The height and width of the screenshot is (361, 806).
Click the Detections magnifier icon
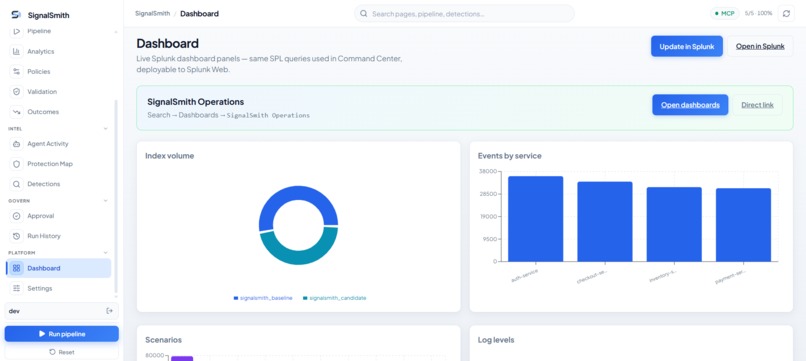[x=16, y=184]
